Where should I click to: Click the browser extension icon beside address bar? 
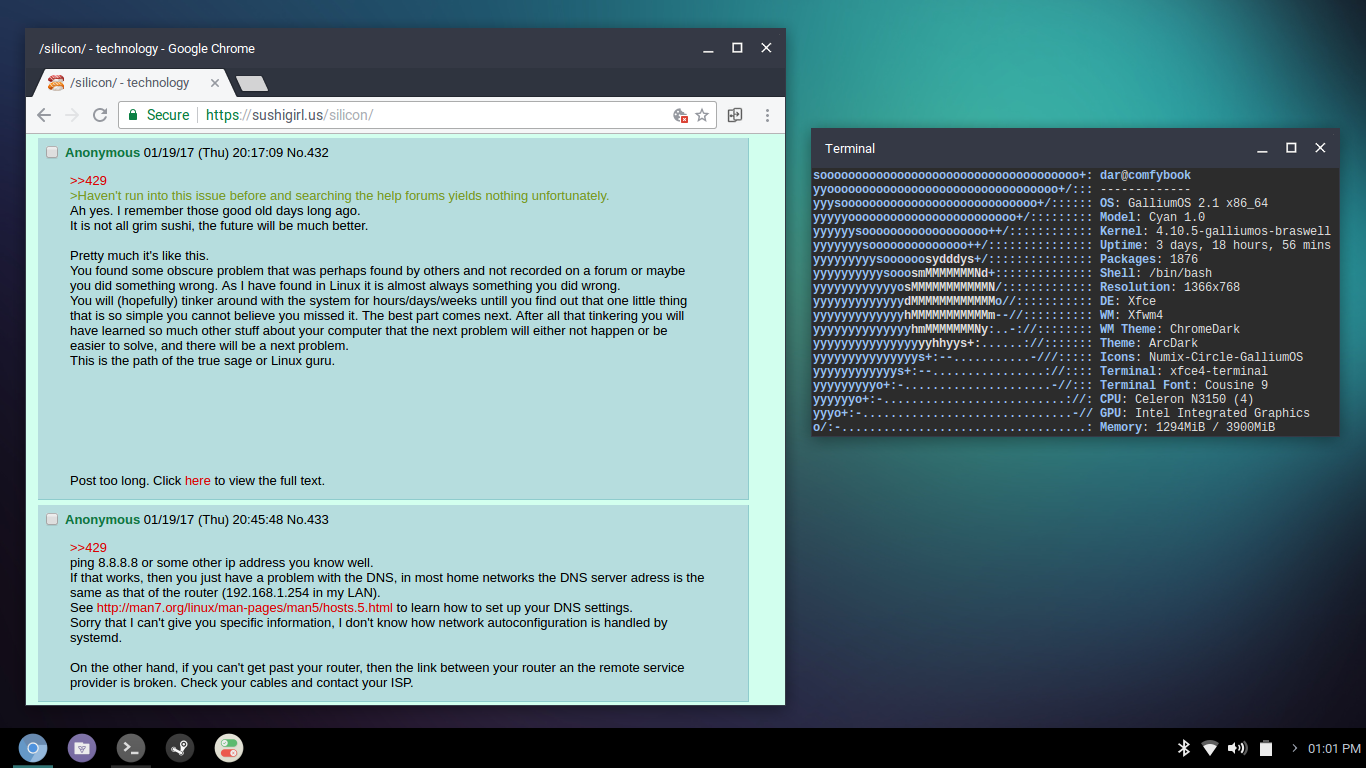click(735, 115)
